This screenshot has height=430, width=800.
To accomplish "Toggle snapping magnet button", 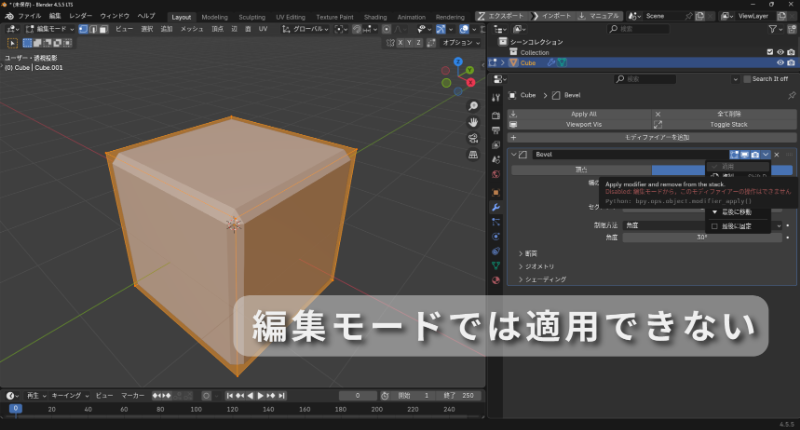I will point(357,29).
